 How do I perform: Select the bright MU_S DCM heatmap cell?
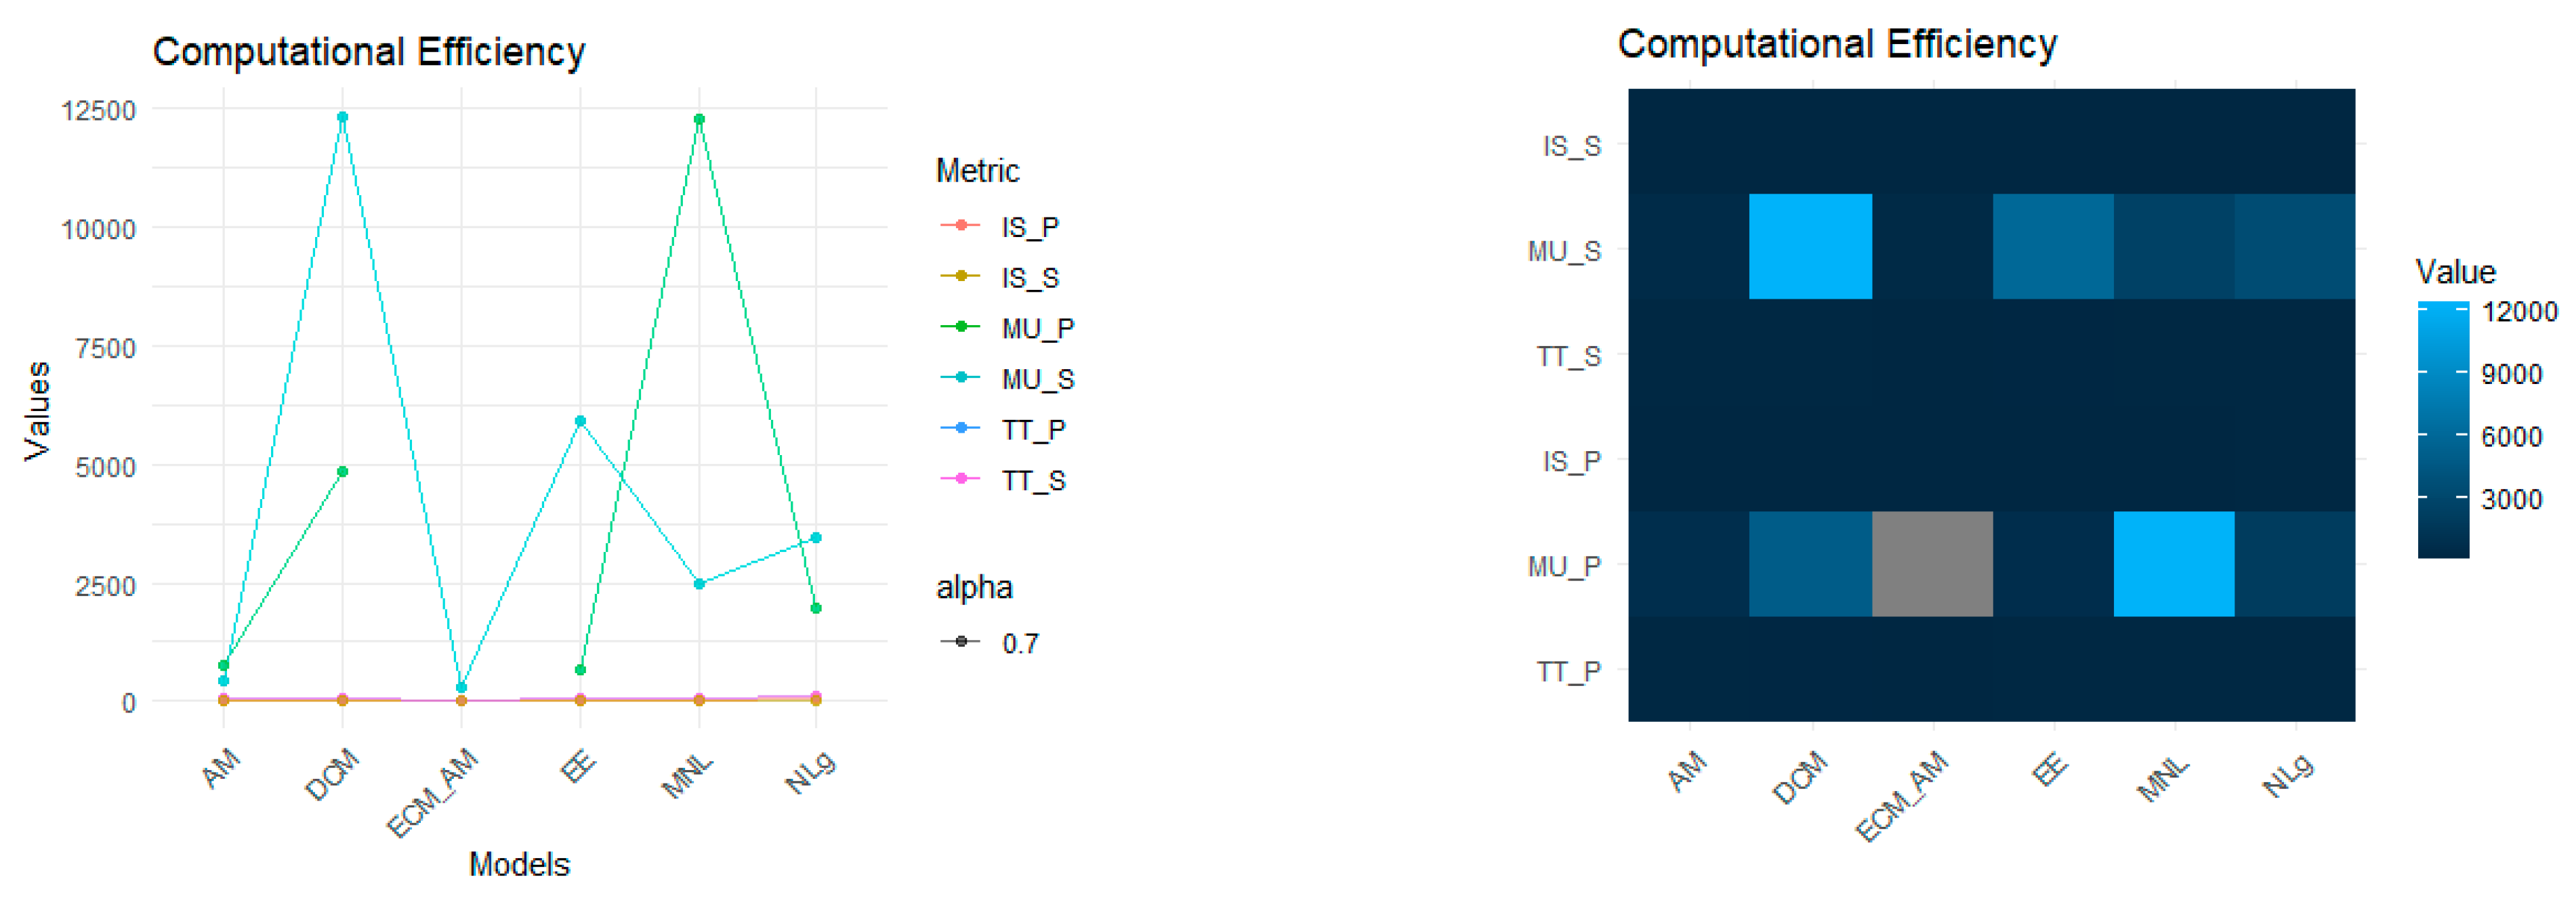[1810, 246]
